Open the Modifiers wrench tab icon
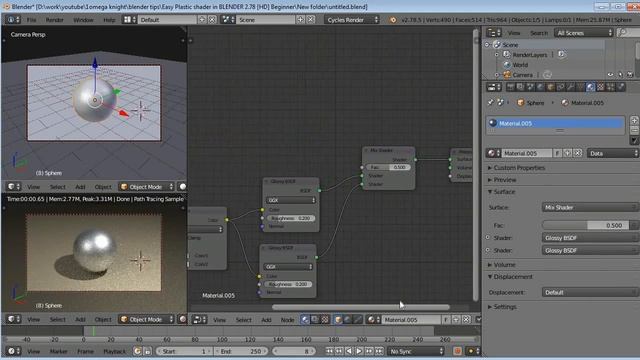The image size is (640, 360). click(x=570, y=87)
